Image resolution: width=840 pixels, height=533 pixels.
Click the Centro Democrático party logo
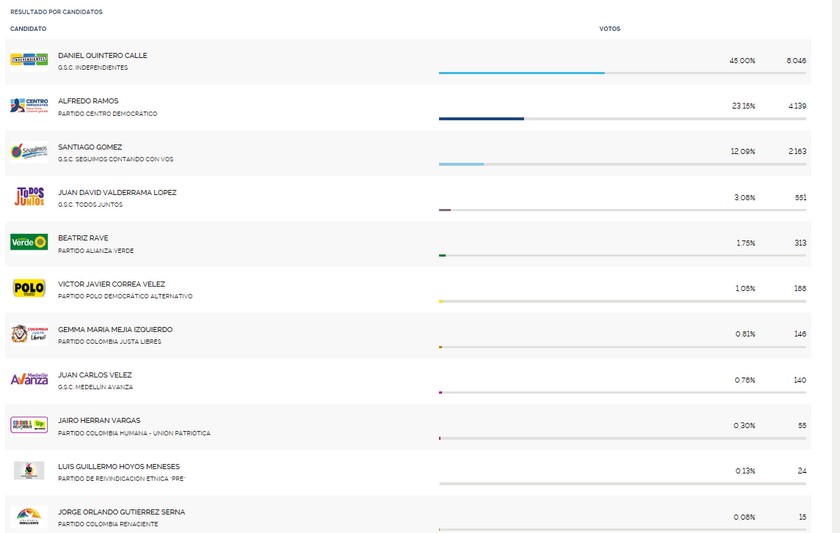28,105
